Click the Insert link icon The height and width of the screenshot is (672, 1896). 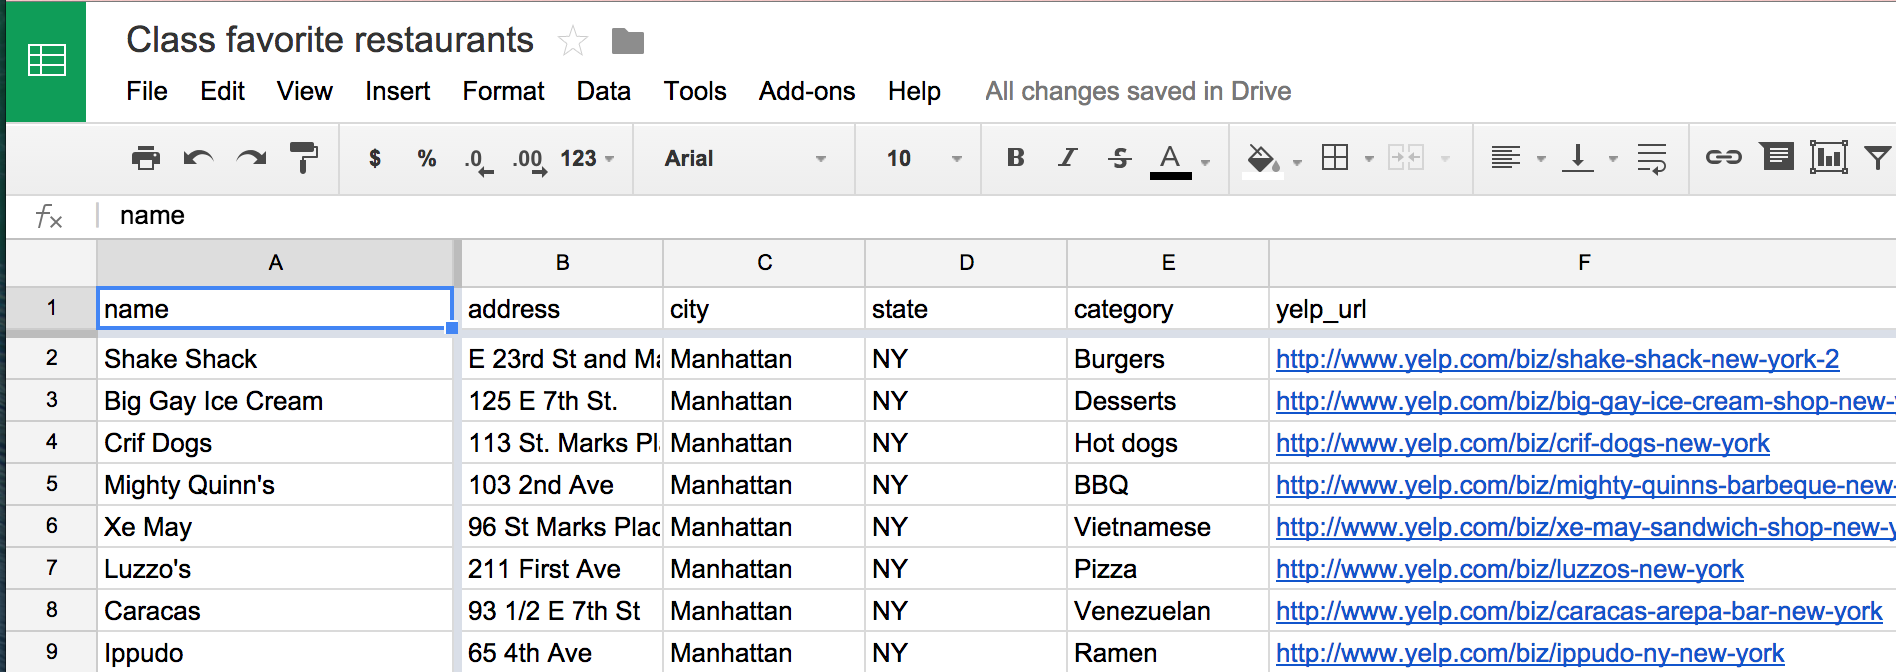click(1723, 157)
